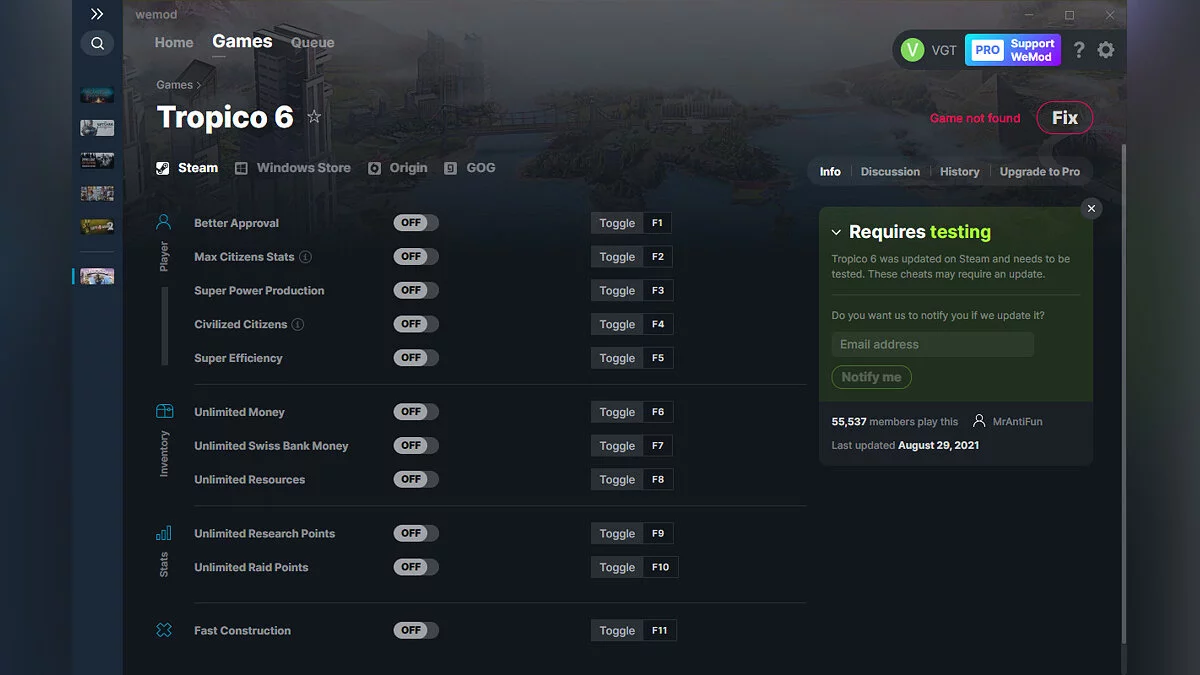Enable Fast Construction switch
The height and width of the screenshot is (675, 1200).
[416, 631]
